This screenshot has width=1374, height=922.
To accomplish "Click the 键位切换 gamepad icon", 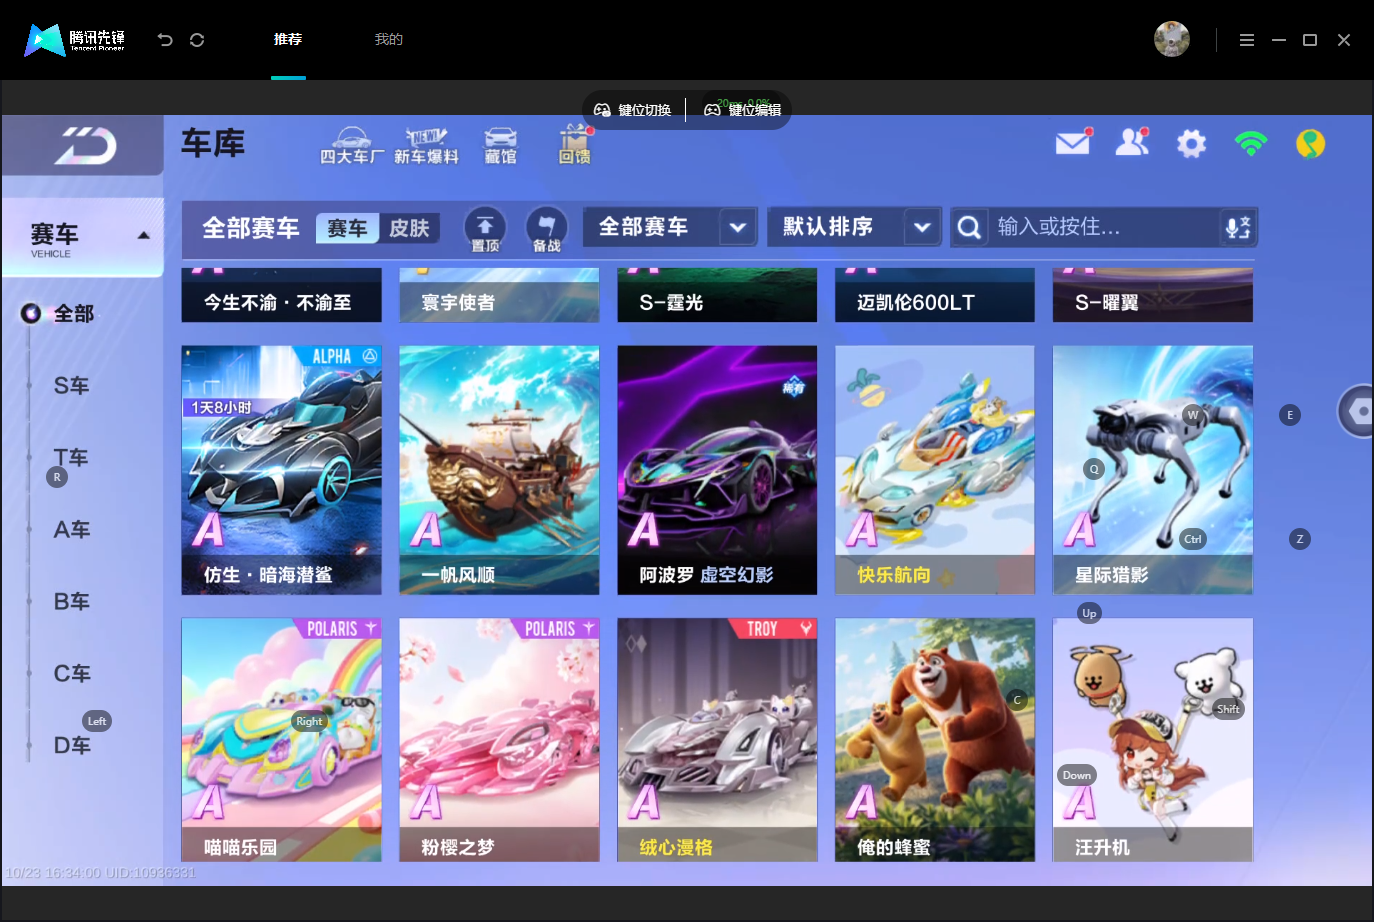I will [602, 110].
